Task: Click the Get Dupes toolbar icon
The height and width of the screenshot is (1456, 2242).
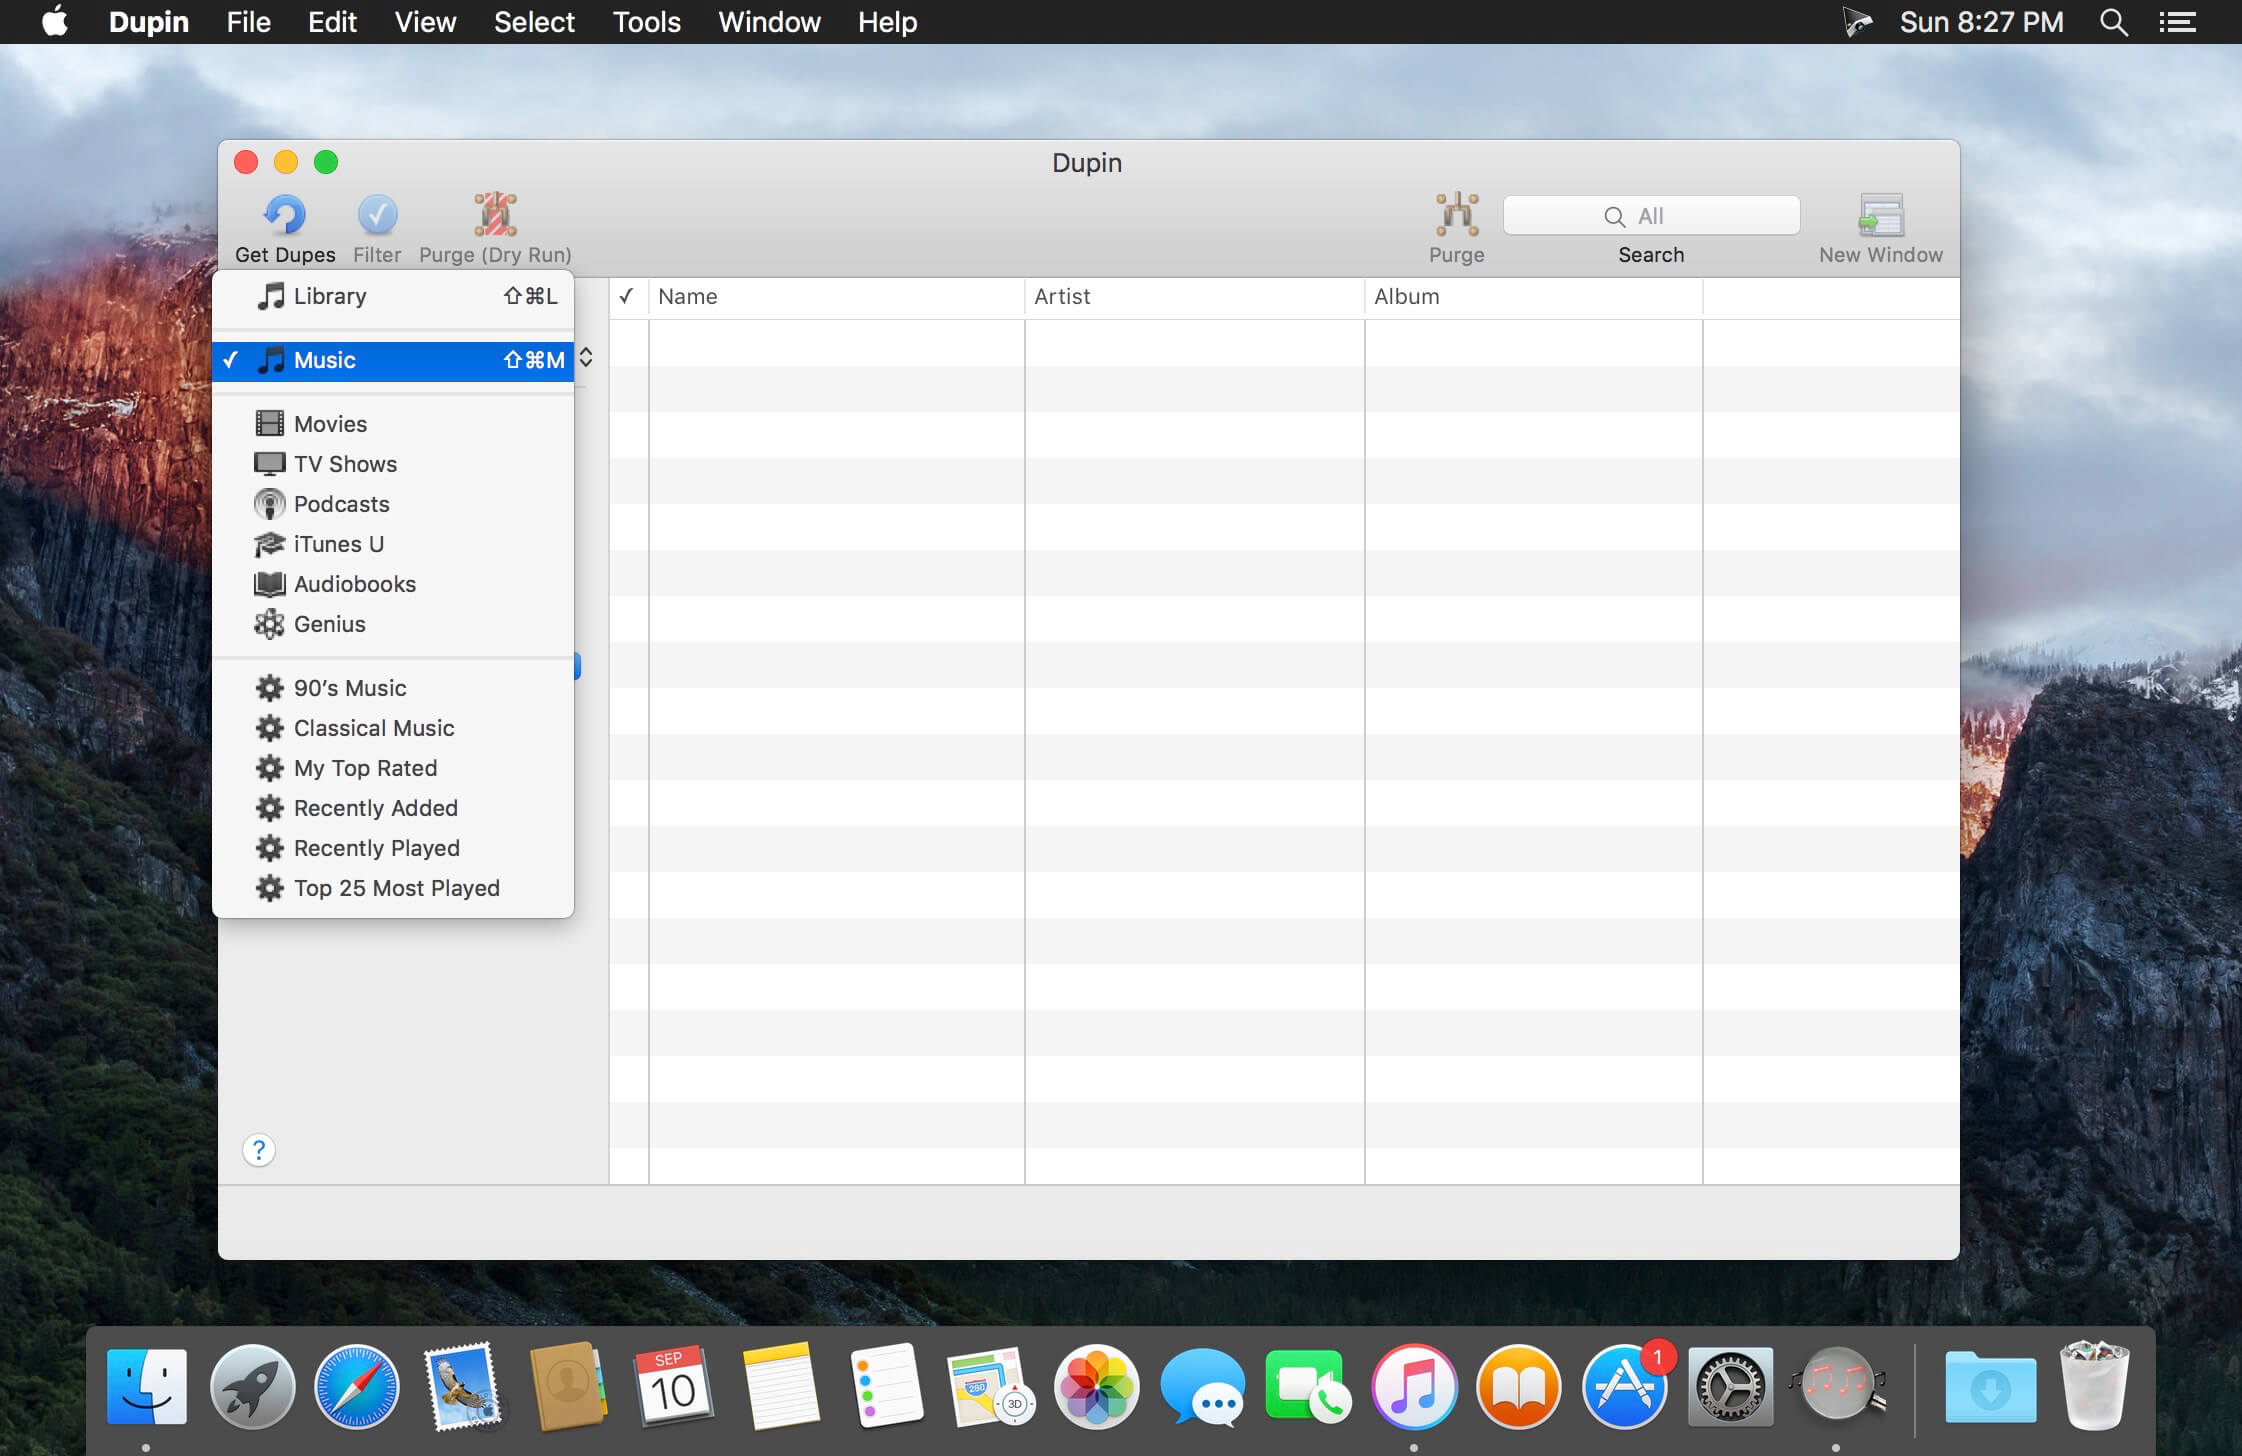Action: pyautogui.click(x=285, y=214)
